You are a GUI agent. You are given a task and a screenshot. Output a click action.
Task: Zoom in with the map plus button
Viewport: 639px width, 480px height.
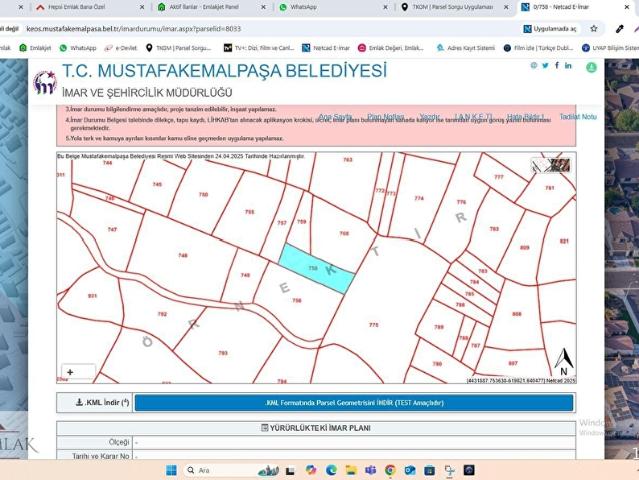pyautogui.click(x=70, y=371)
